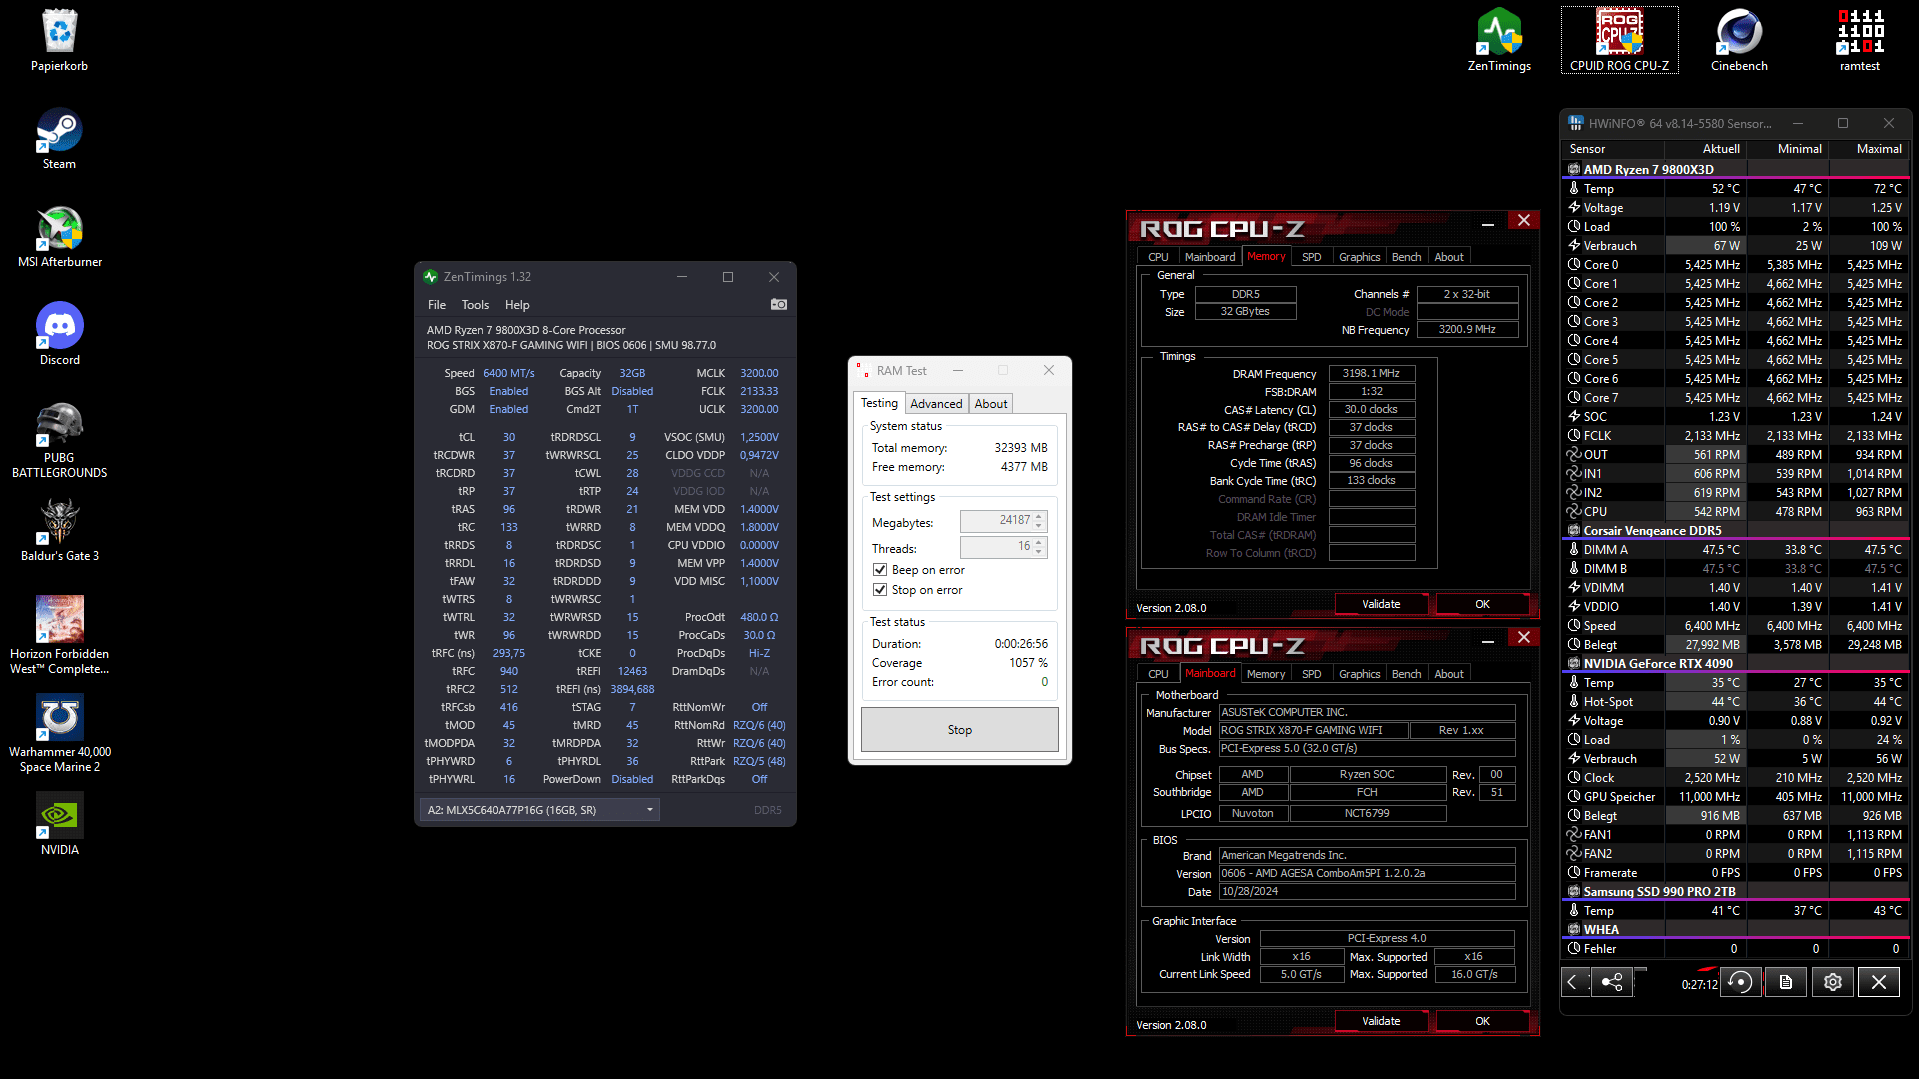
Task: Select the Horizon Forbidden West desktop icon
Action: [x=60, y=635]
